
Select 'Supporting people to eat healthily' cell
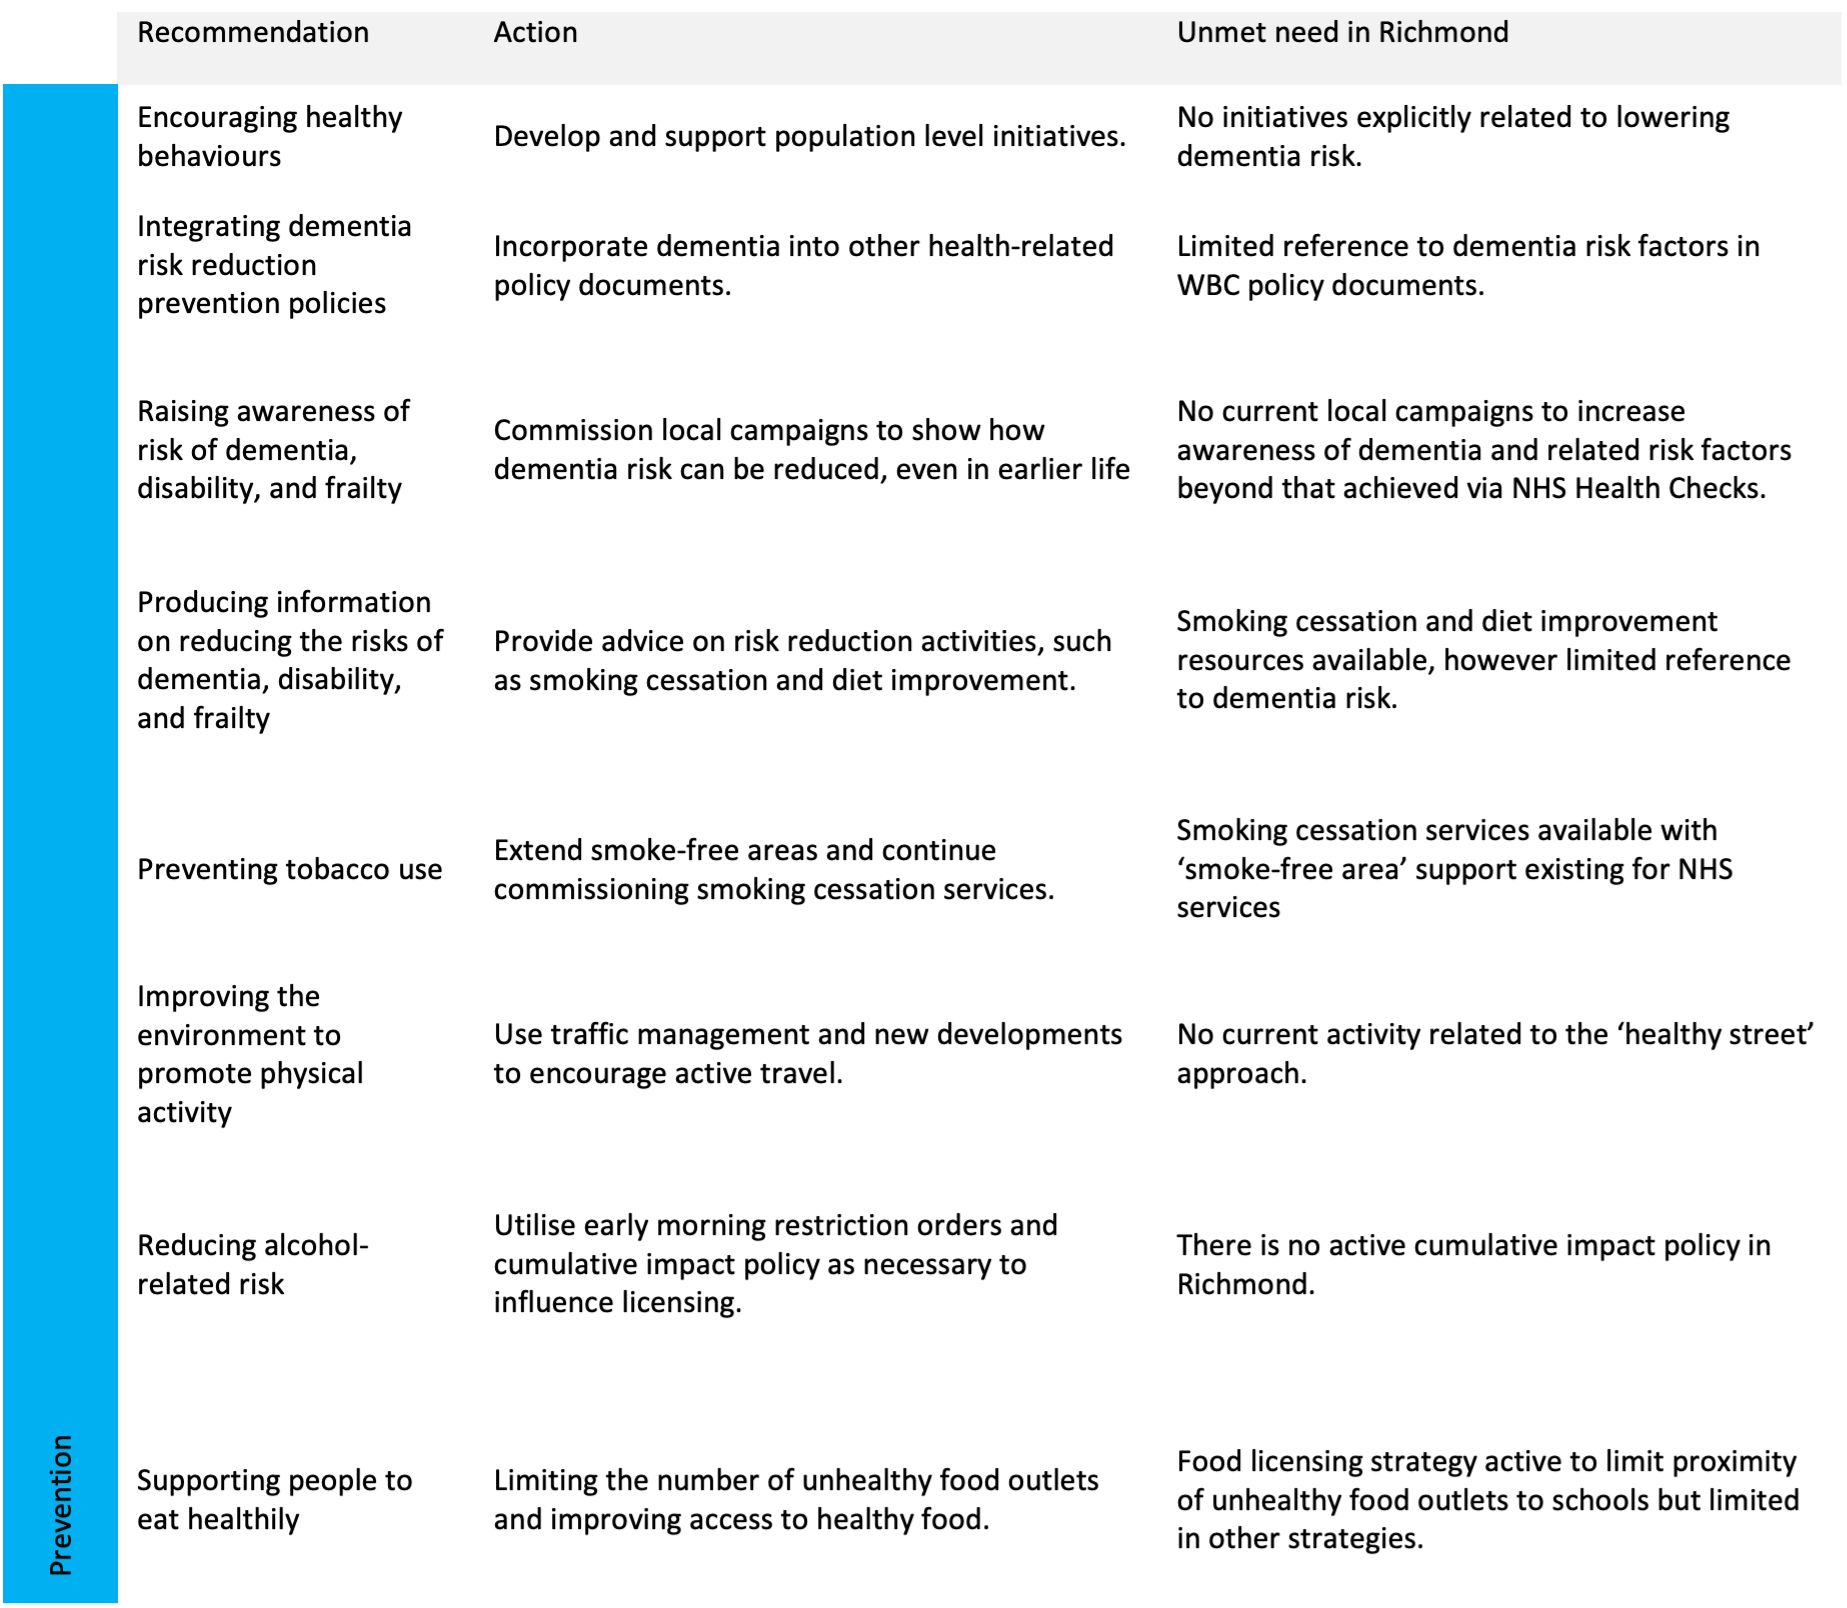pyautogui.click(x=274, y=1499)
